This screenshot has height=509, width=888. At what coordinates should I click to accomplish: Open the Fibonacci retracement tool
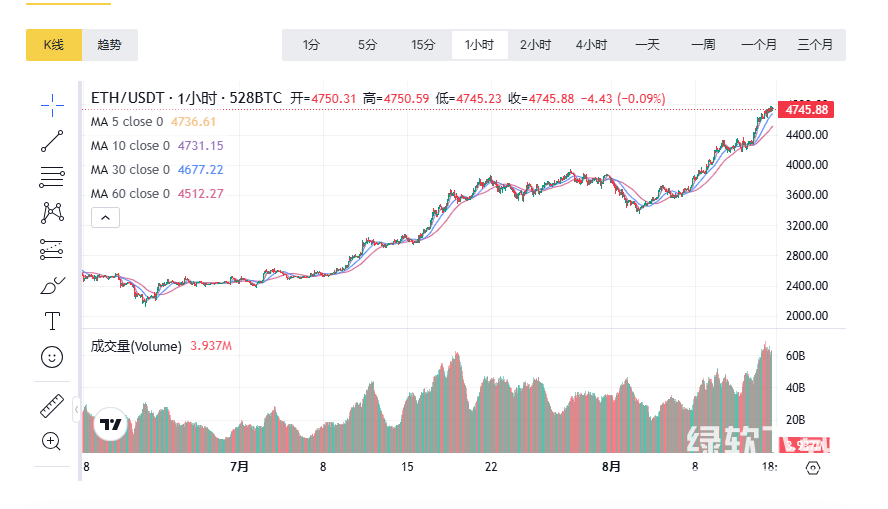[52, 178]
